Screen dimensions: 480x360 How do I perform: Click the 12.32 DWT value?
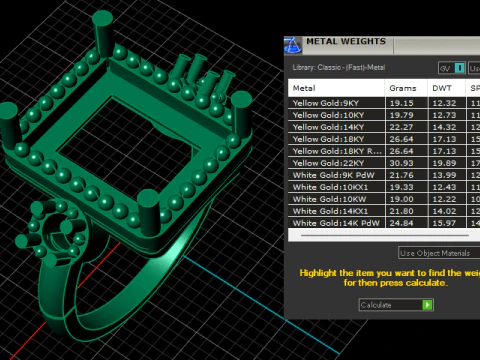point(444,103)
